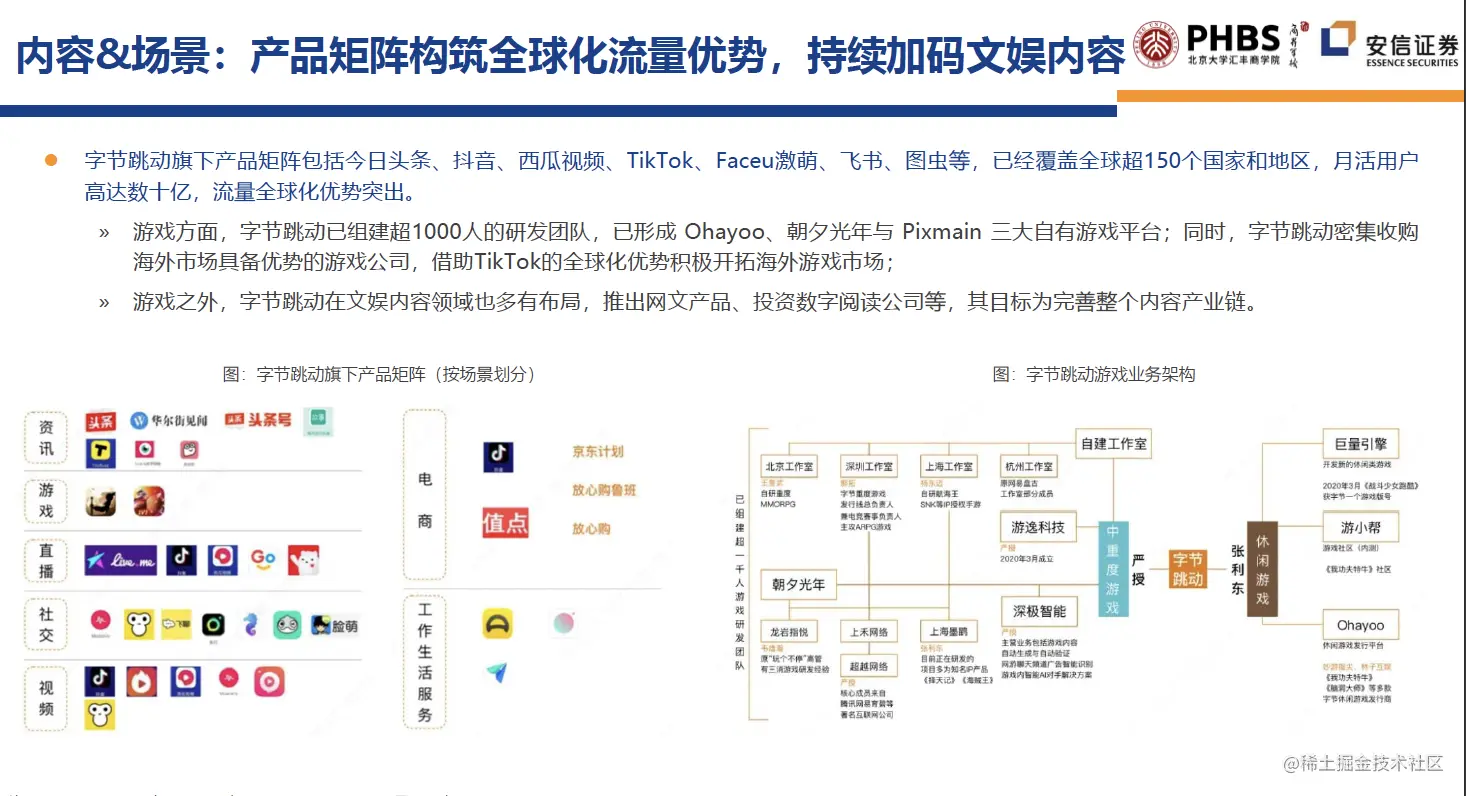
Task: Click the red game icon in 游戏 row
Action: point(149,501)
